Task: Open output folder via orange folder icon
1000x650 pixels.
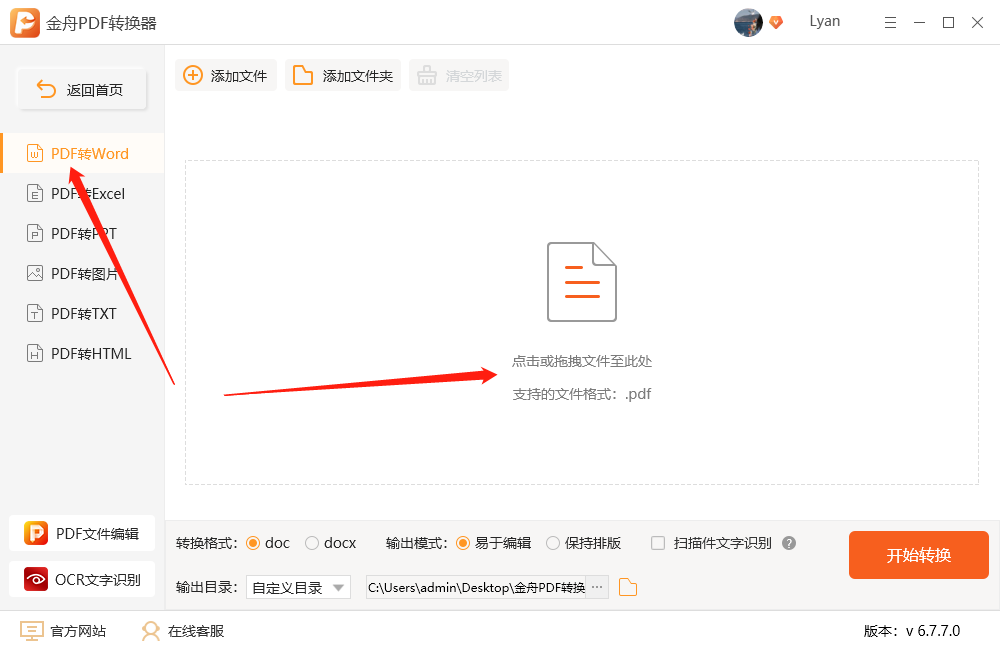Action: [628, 587]
